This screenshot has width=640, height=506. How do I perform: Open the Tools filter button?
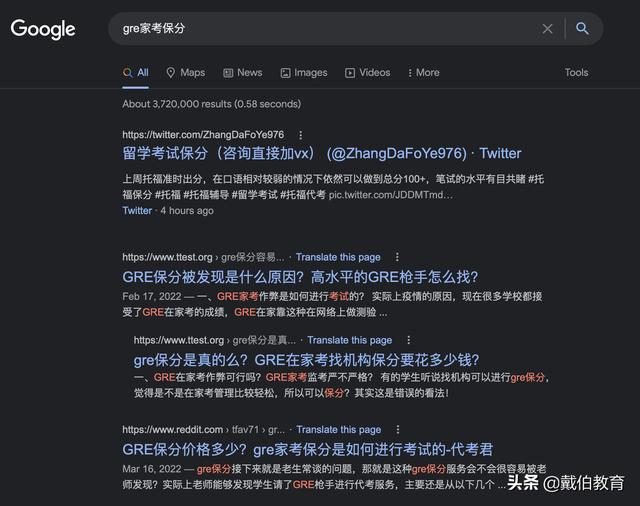[576, 73]
